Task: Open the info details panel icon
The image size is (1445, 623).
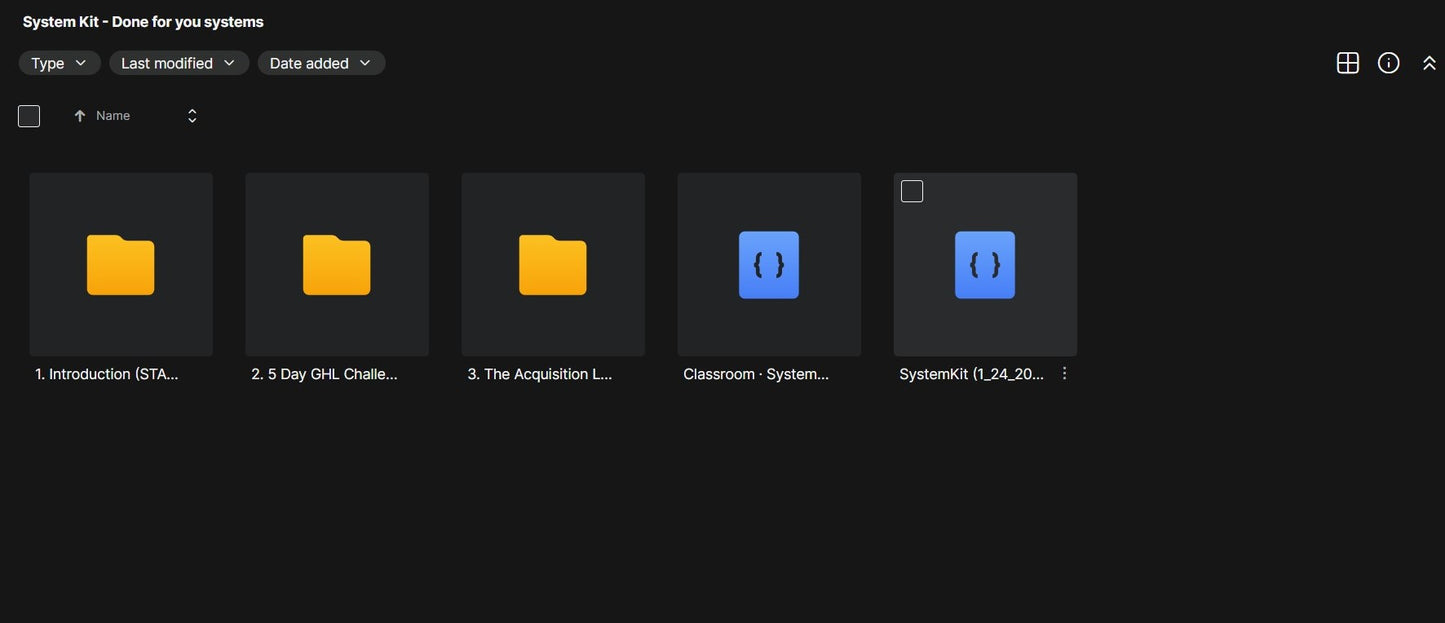Action: pos(1389,63)
